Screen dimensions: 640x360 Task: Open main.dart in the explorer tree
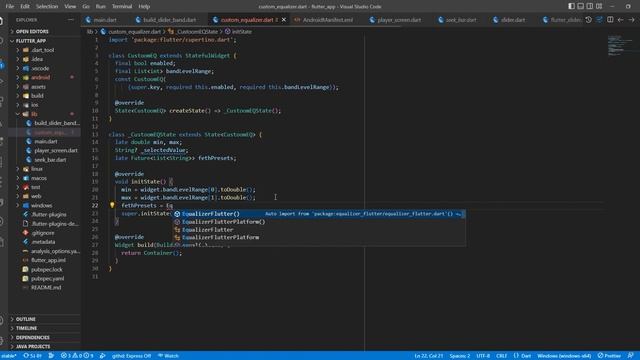46,141
